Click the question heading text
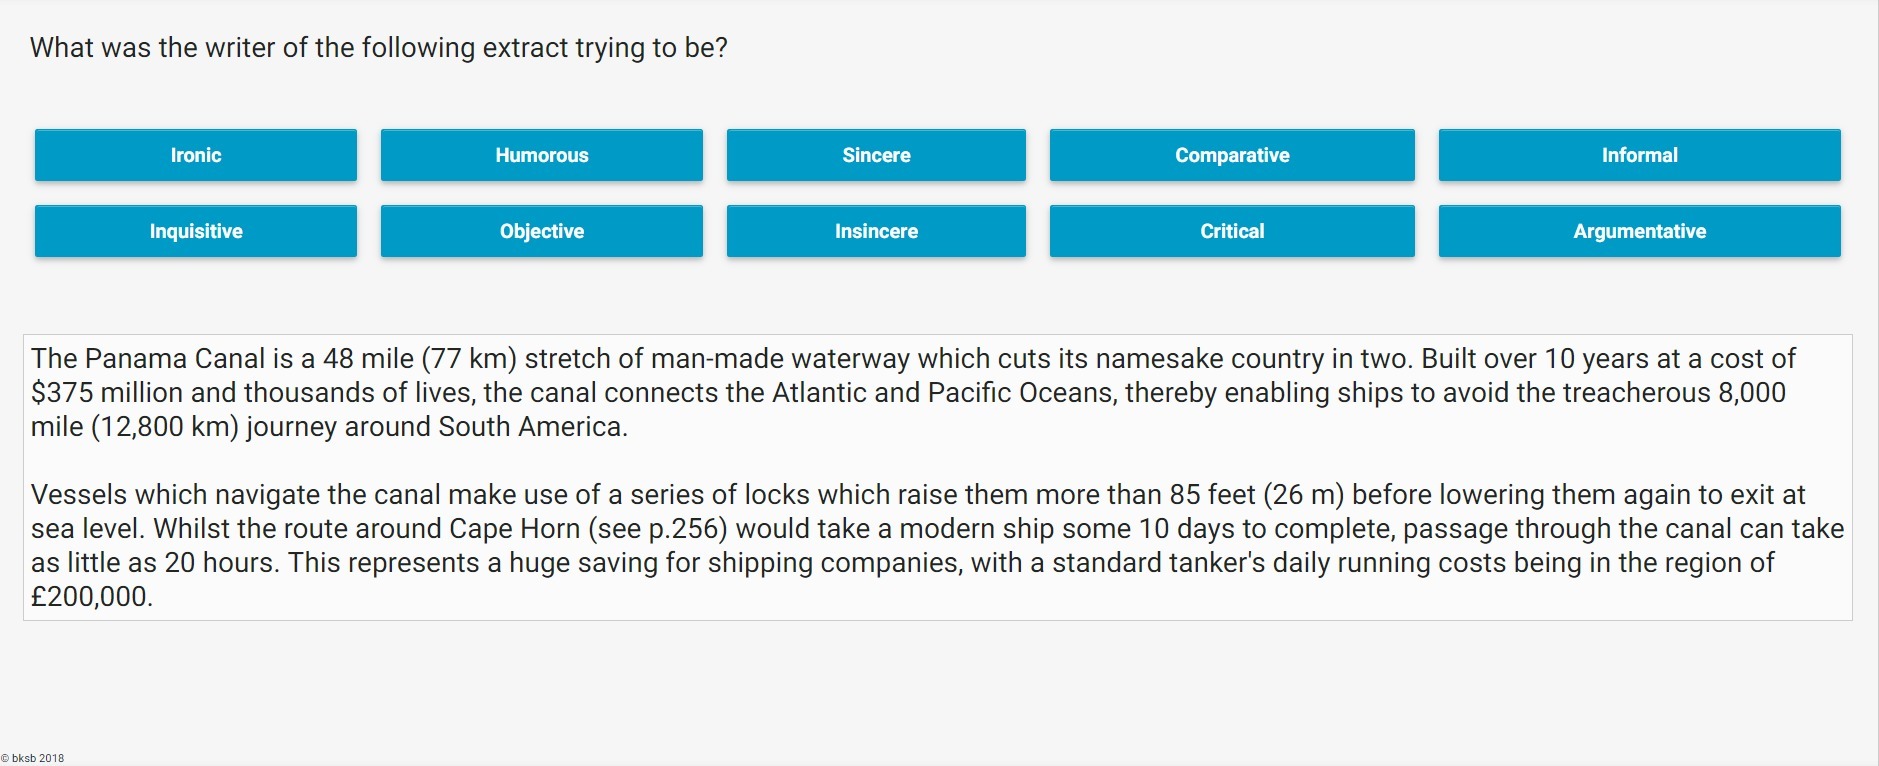Screen dimensions: 1879x766 tap(379, 48)
